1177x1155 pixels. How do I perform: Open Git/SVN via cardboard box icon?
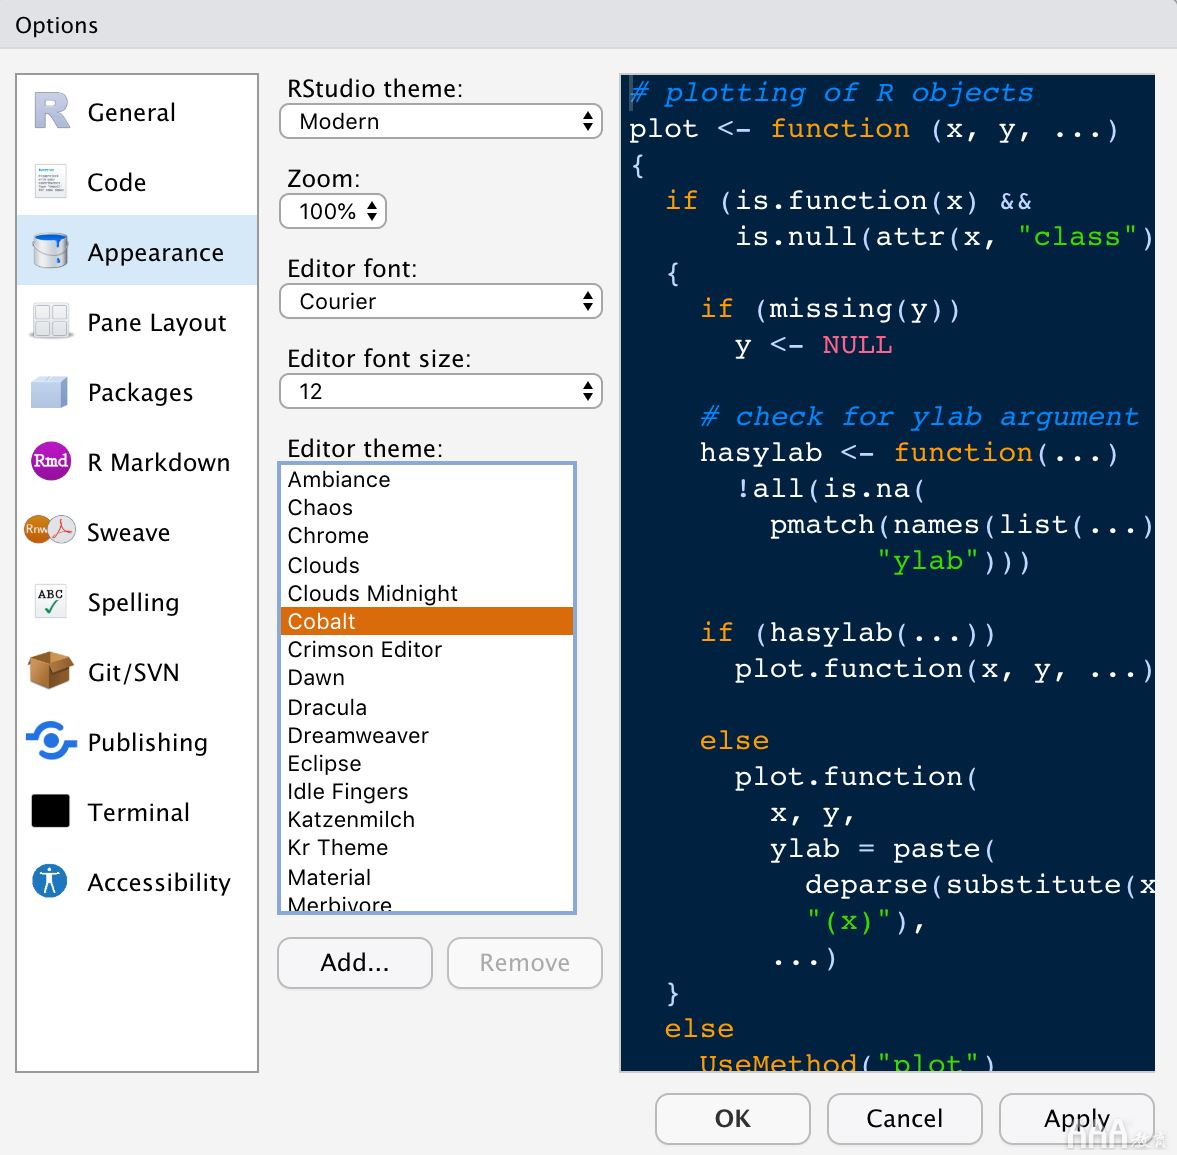click(x=50, y=671)
